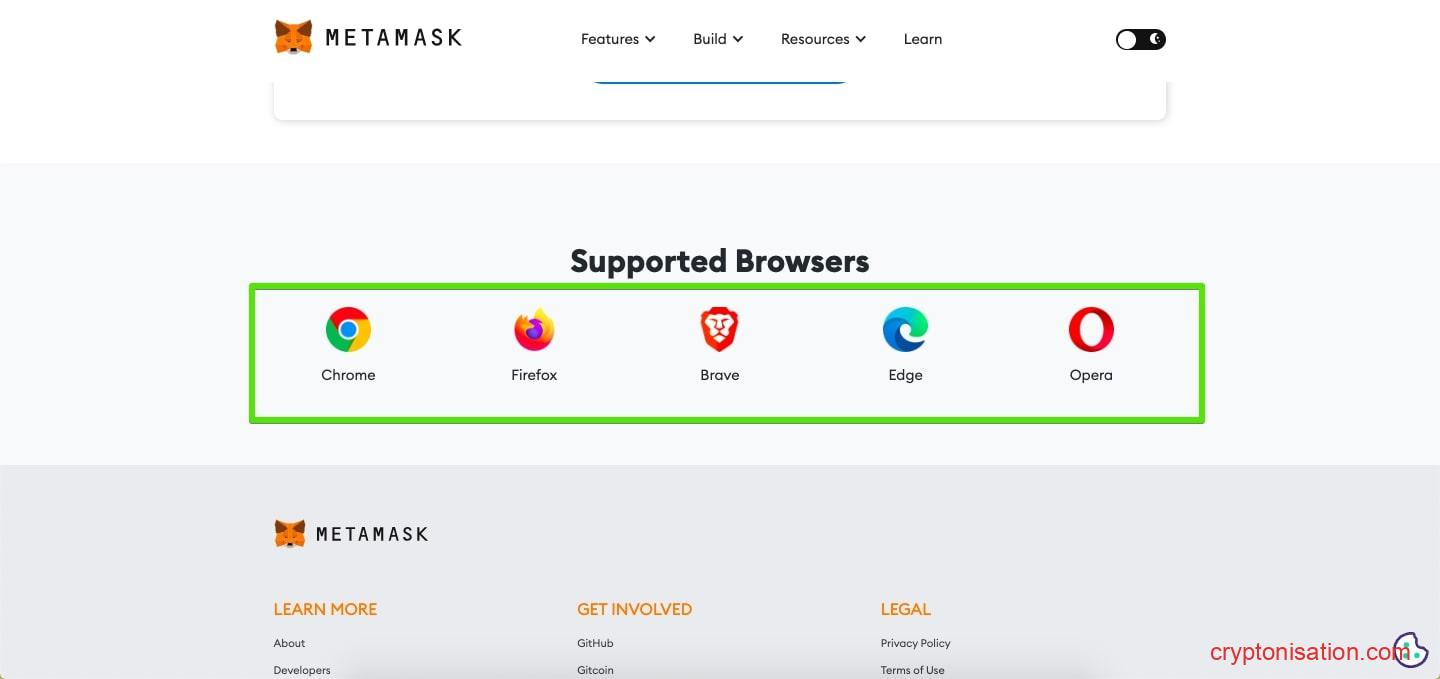Expand the Resources dropdown menu

coord(823,39)
